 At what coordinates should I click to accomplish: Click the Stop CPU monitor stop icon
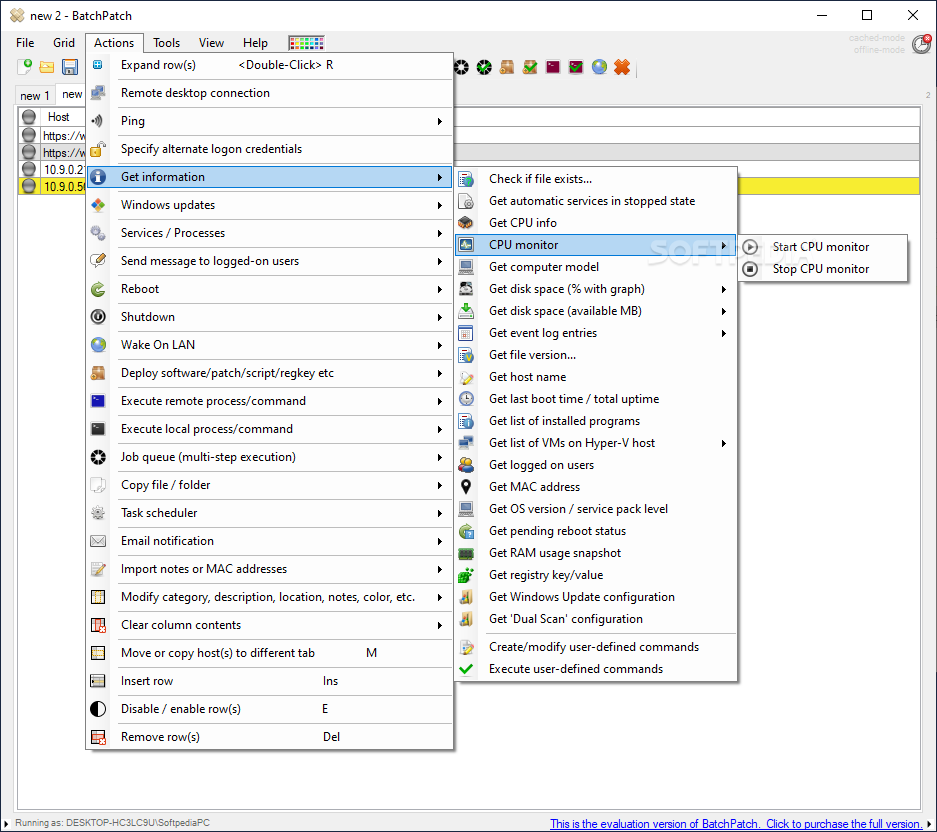tap(750, 269)
